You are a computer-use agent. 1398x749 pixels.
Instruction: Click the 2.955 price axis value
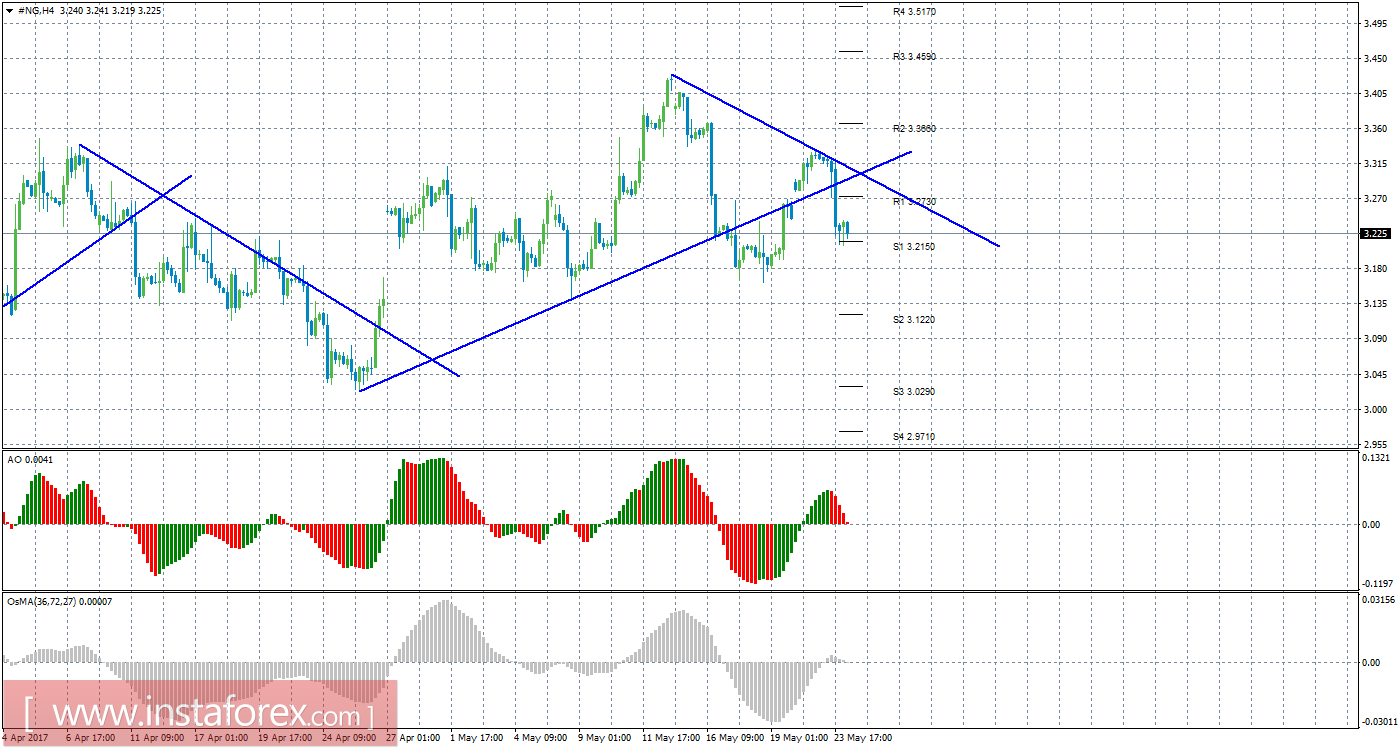pyautogui.click(x=1374, y=444)
